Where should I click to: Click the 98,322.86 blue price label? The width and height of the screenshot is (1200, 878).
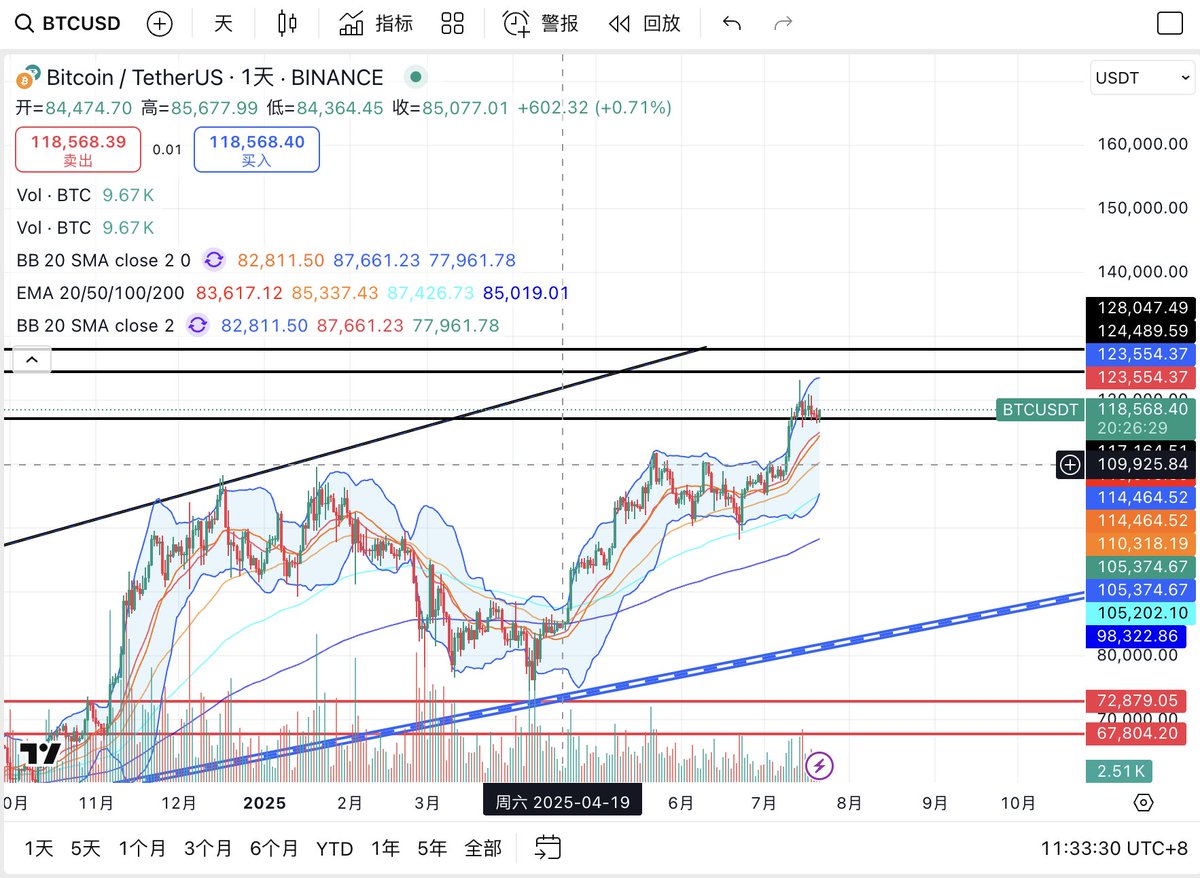1136,636
